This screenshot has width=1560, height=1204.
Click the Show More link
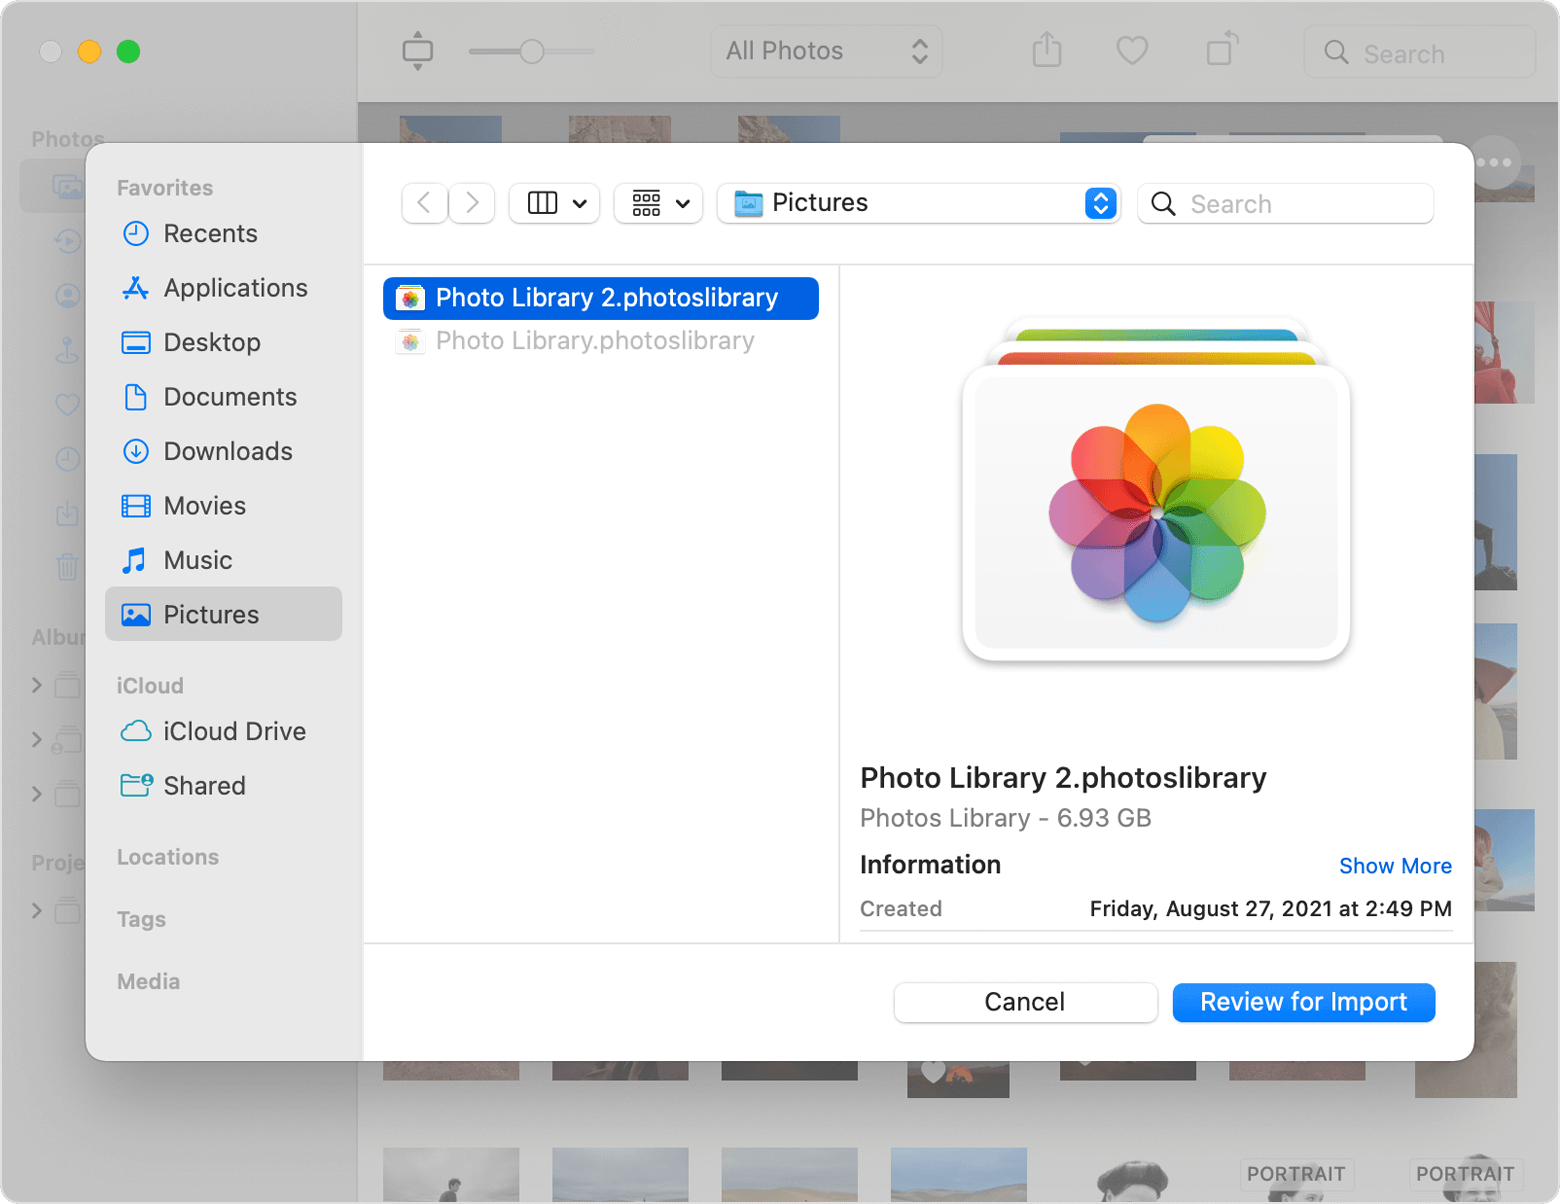click(1395, 866)
